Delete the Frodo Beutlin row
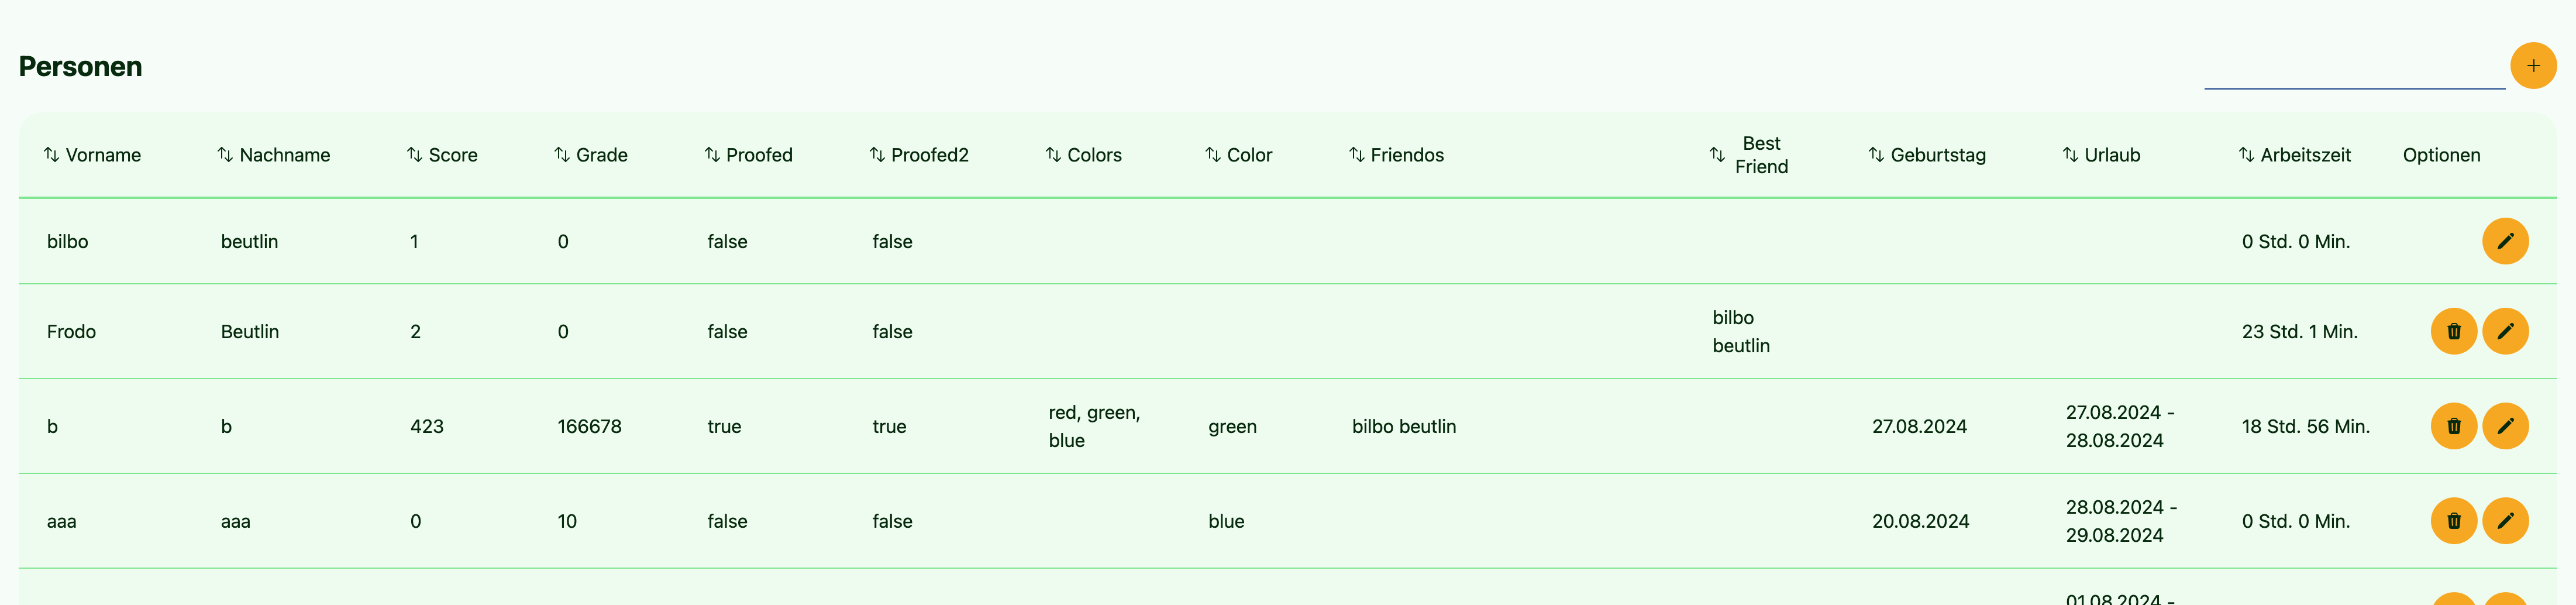Image resolution: width=2576 pixels, height=605 pixels. (2453, 331)
